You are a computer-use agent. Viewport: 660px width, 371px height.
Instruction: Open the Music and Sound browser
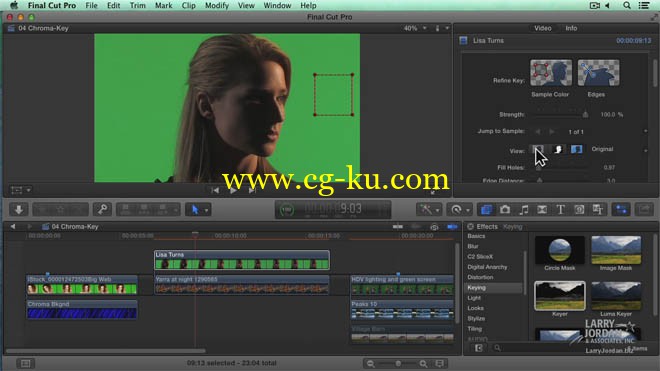coord(523,209)
